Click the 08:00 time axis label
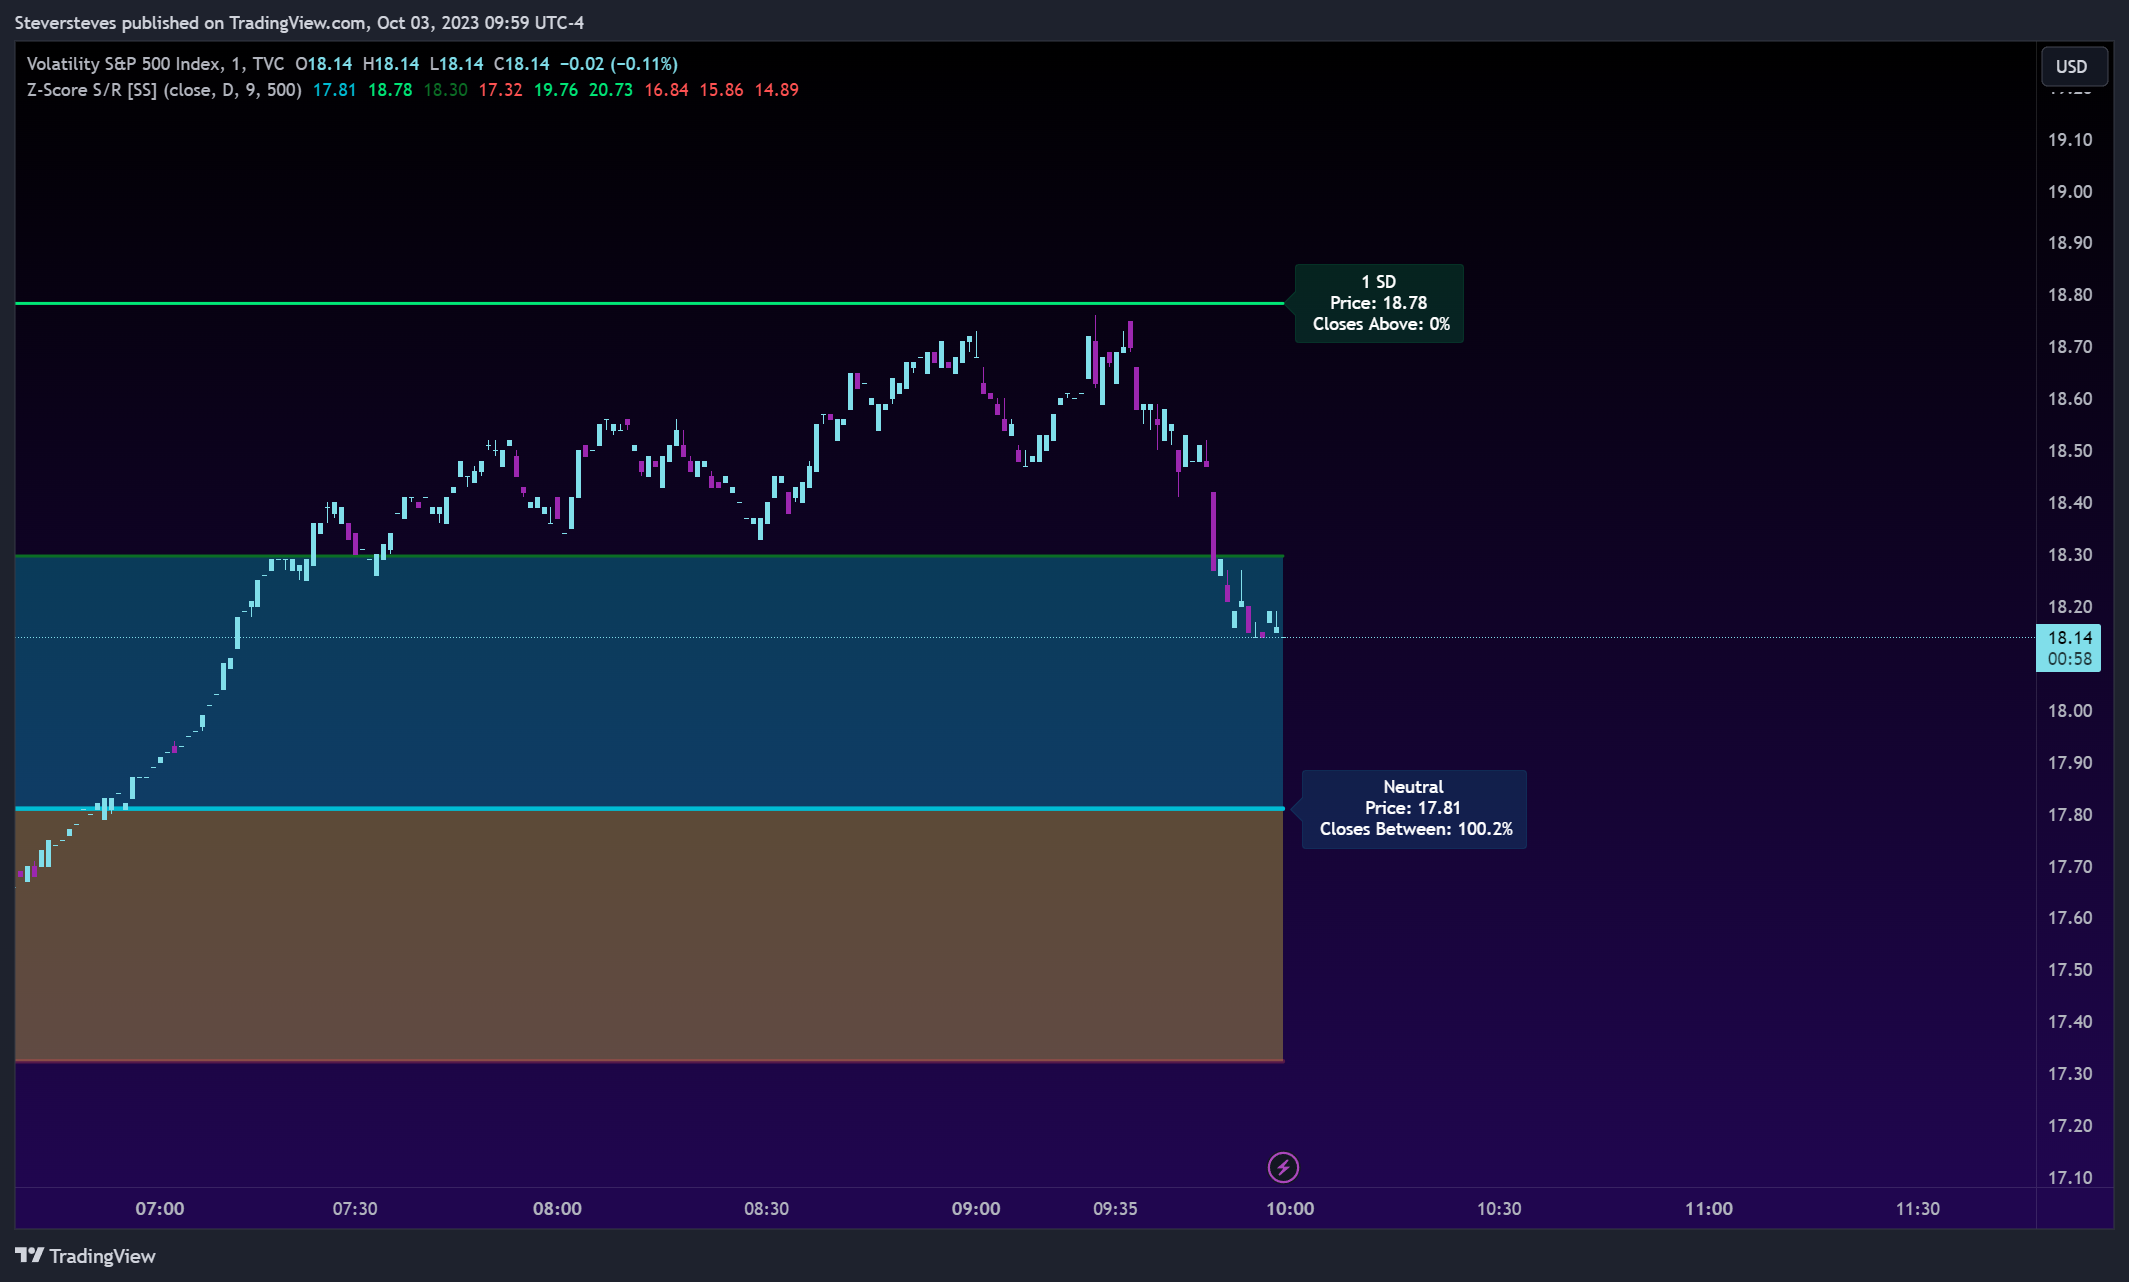Image resolution: width=2129 pixels, height=1282 pixels. click(557, 1209)
